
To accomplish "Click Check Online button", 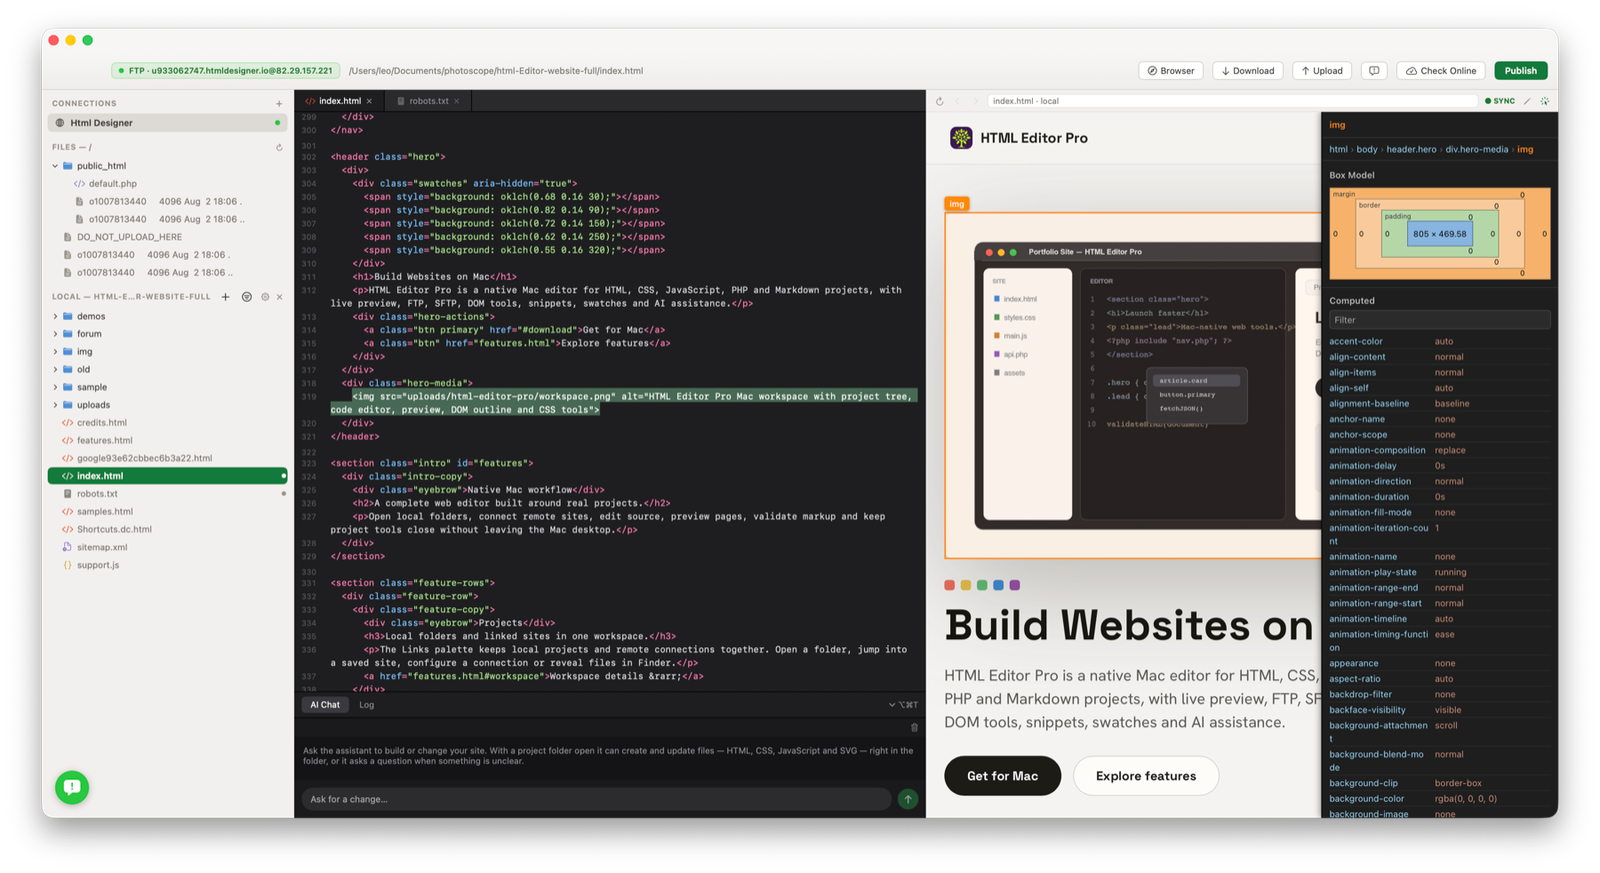I will click(x=1441, y=71).
